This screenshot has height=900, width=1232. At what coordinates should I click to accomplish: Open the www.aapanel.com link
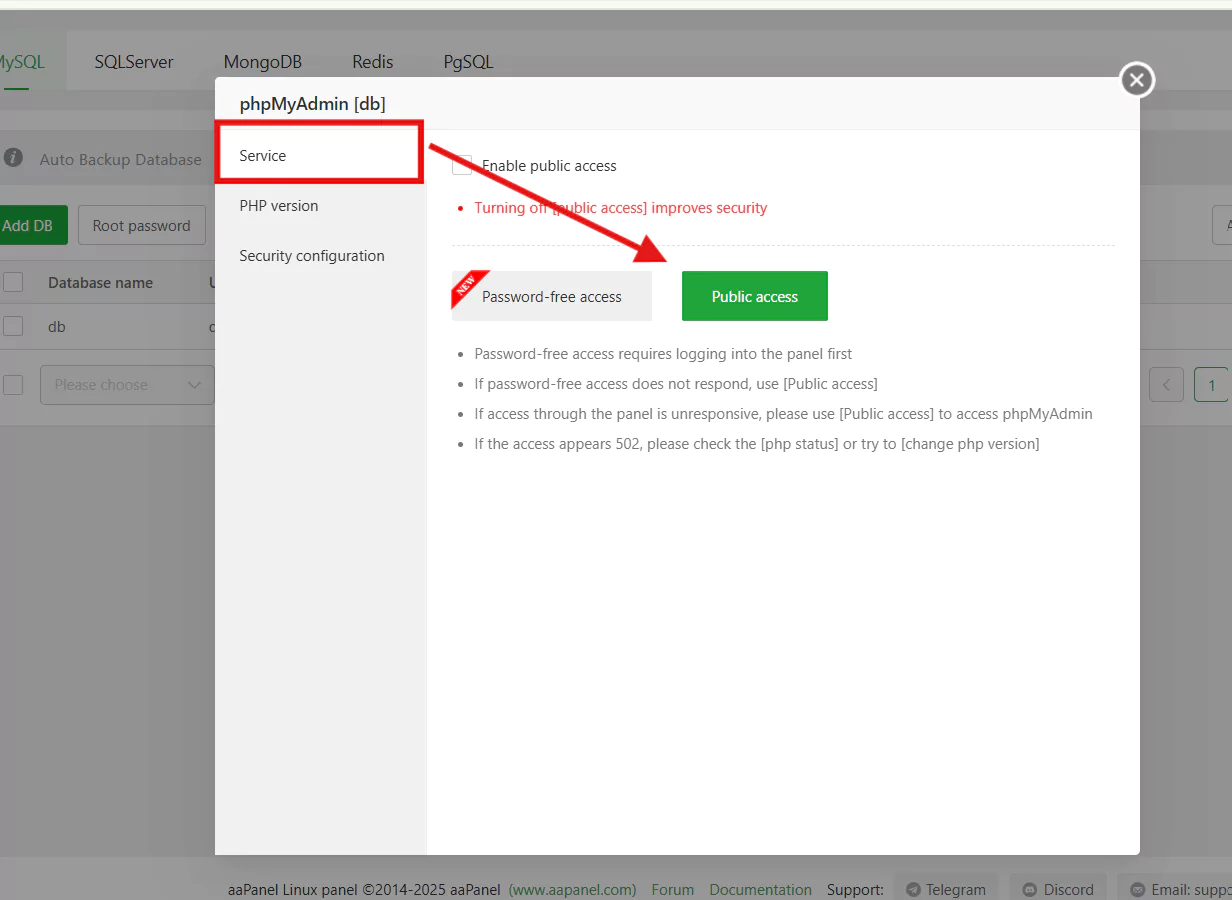pyautogui.click(x=572, y=889)
